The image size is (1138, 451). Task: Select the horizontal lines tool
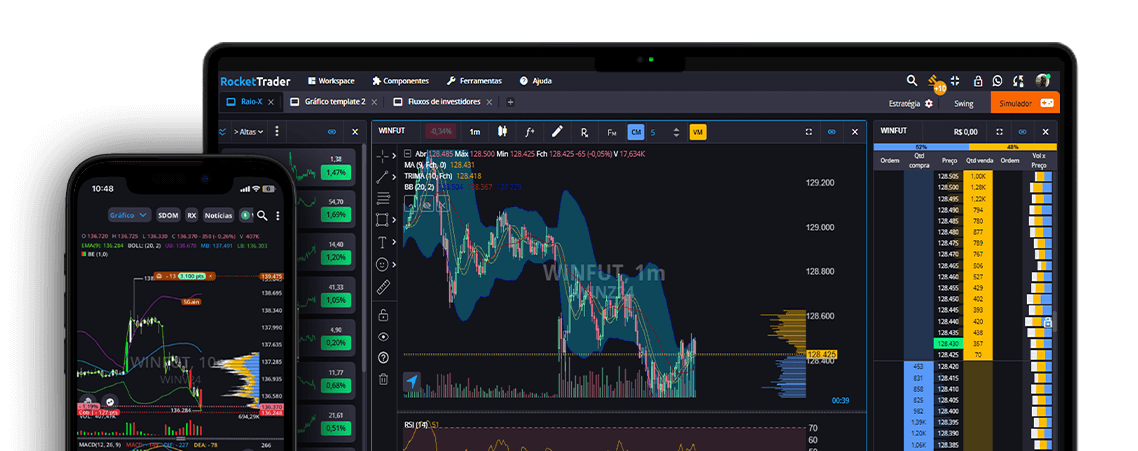[383, 198]
